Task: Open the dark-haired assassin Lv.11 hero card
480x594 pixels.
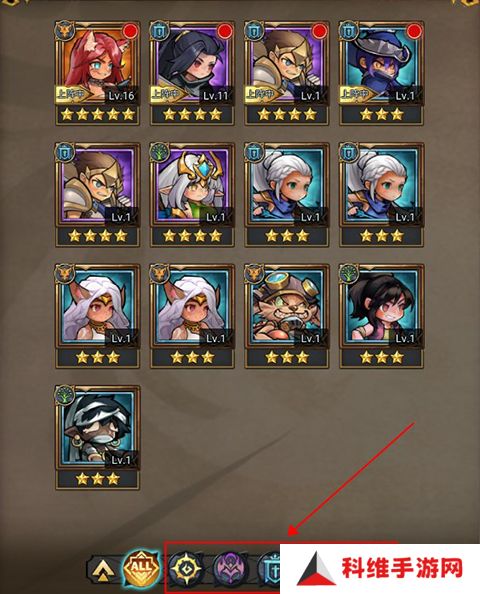Action: [x=192, y=73]
